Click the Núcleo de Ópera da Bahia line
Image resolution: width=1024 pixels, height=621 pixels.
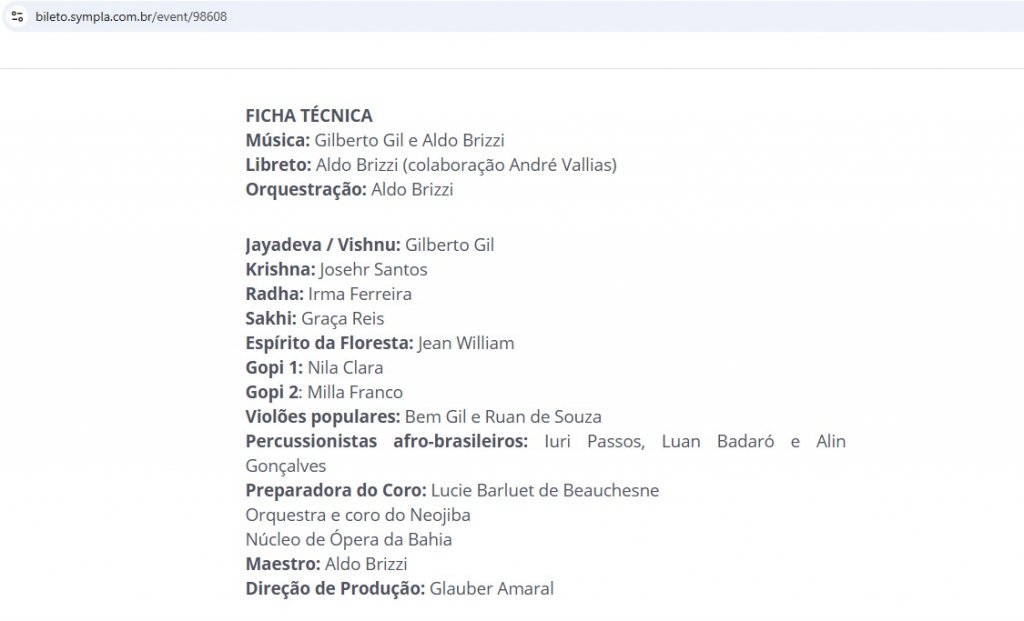point(348,540)
